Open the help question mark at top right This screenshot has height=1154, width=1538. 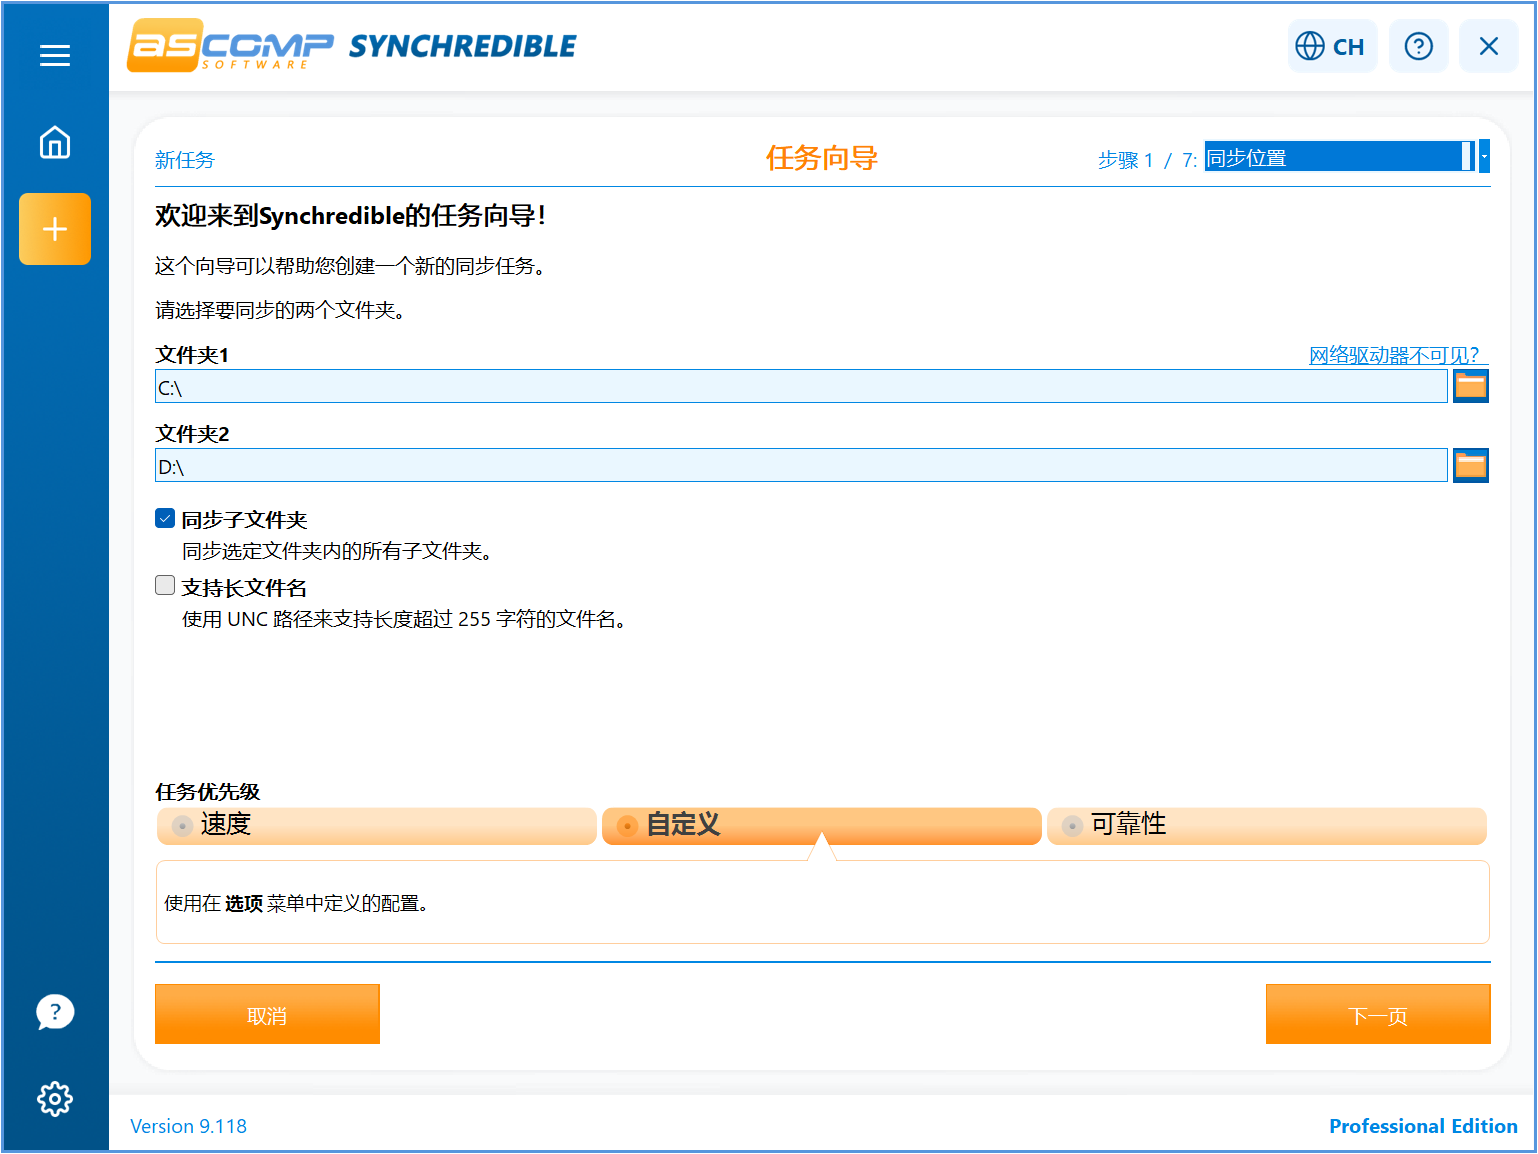1418,46
